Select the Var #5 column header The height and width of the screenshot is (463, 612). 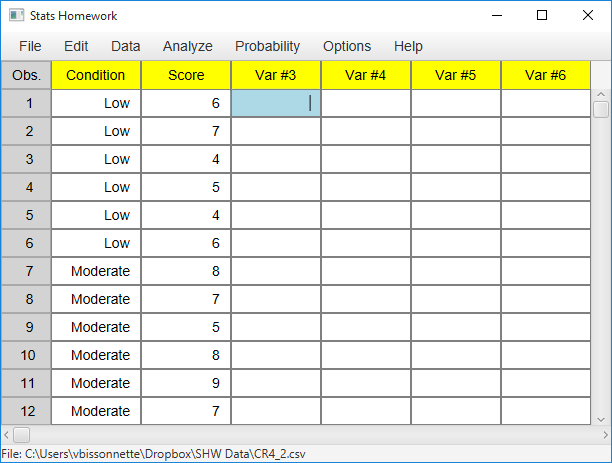(x=456, y=75)
